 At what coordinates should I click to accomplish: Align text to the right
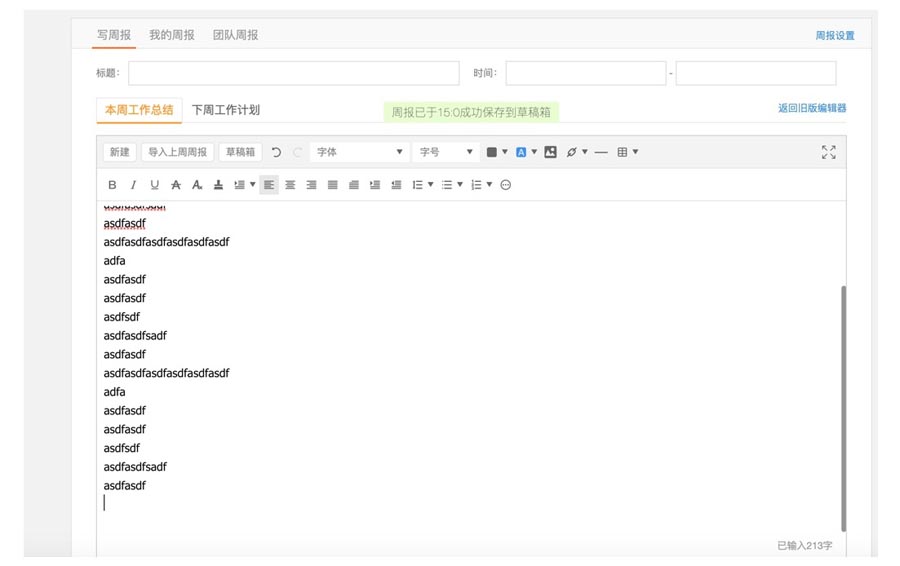click(311, 185)
